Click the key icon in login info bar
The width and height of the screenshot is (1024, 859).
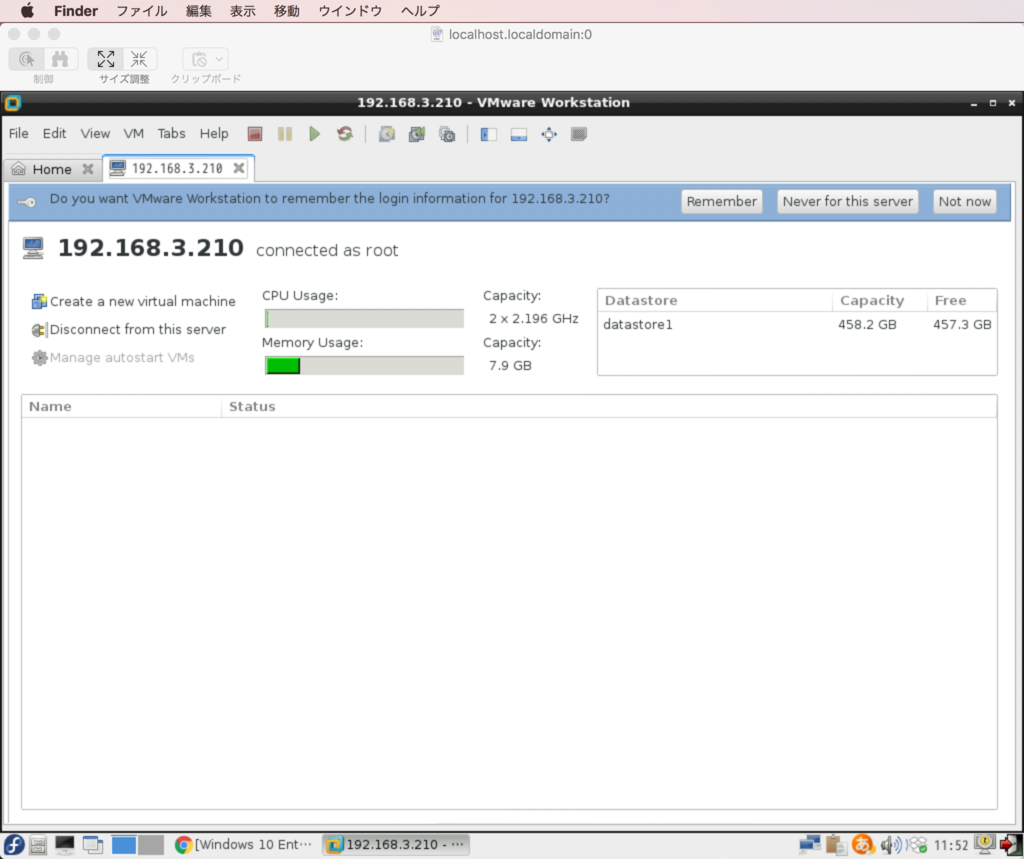coord(27,202)
